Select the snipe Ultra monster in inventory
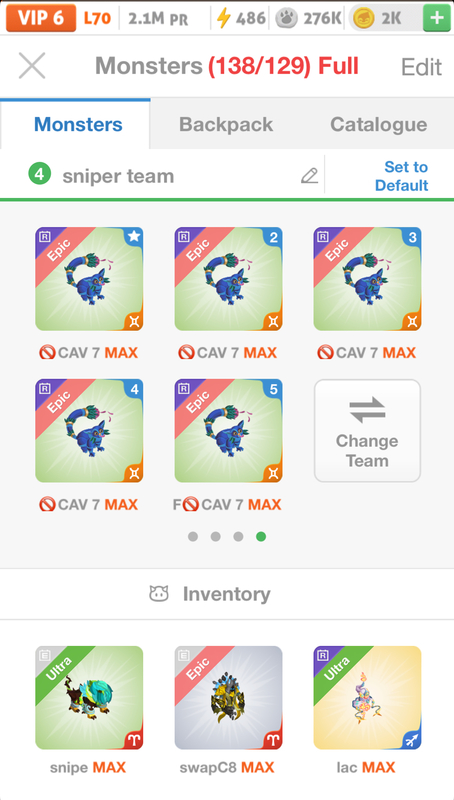This screenshot has width=454, height=800. click(x=89, y=697)
